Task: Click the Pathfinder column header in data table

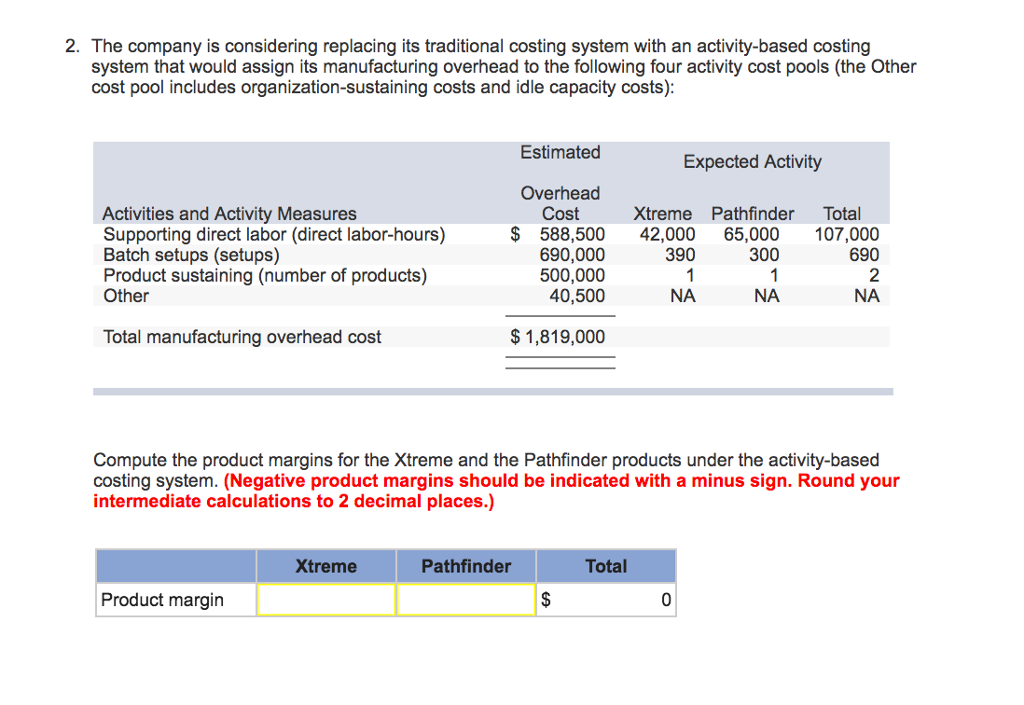Action: [752, 214]
